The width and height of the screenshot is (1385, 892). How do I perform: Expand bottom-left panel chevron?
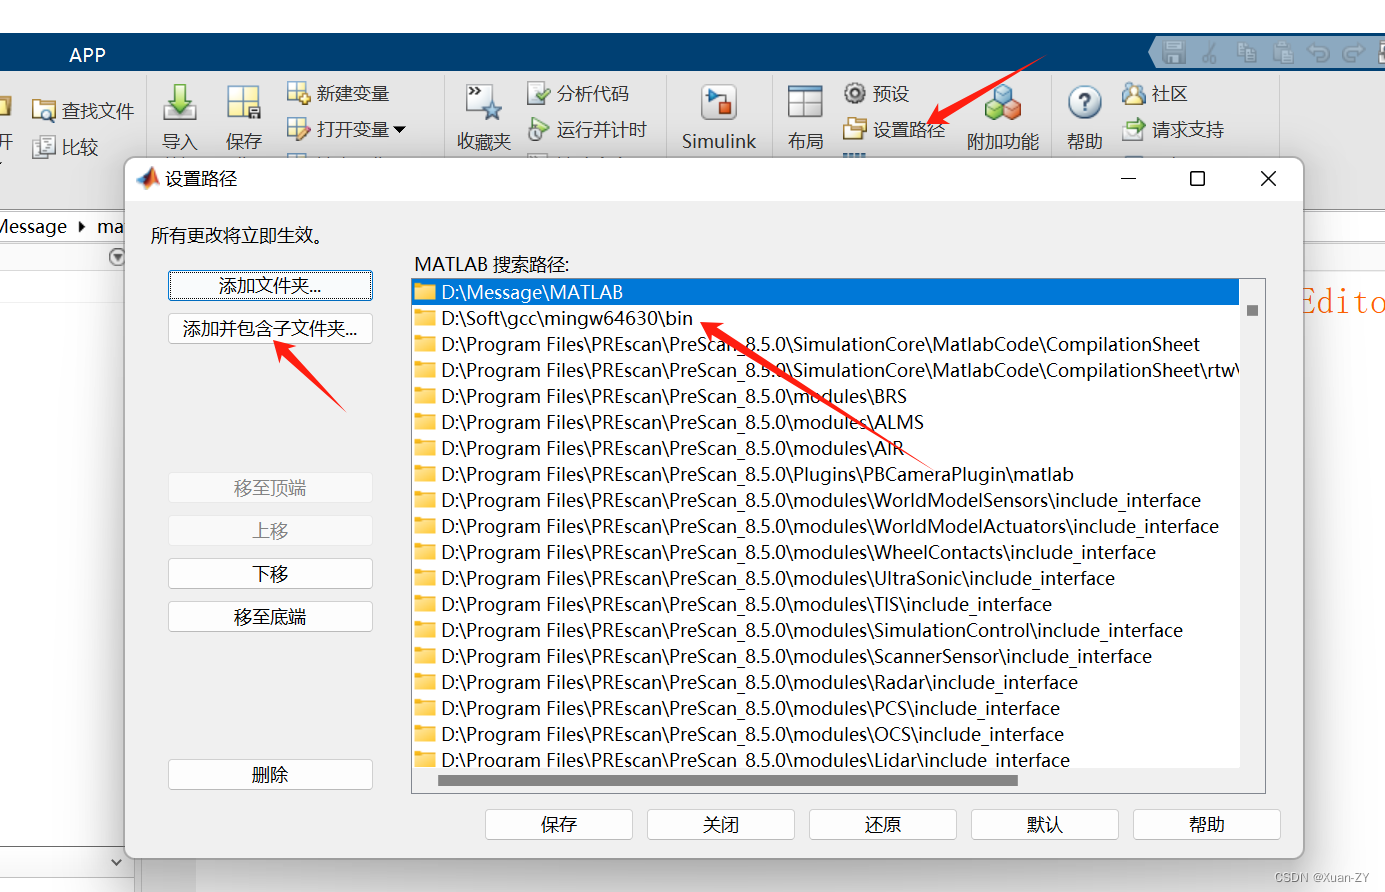click(117, 861)
